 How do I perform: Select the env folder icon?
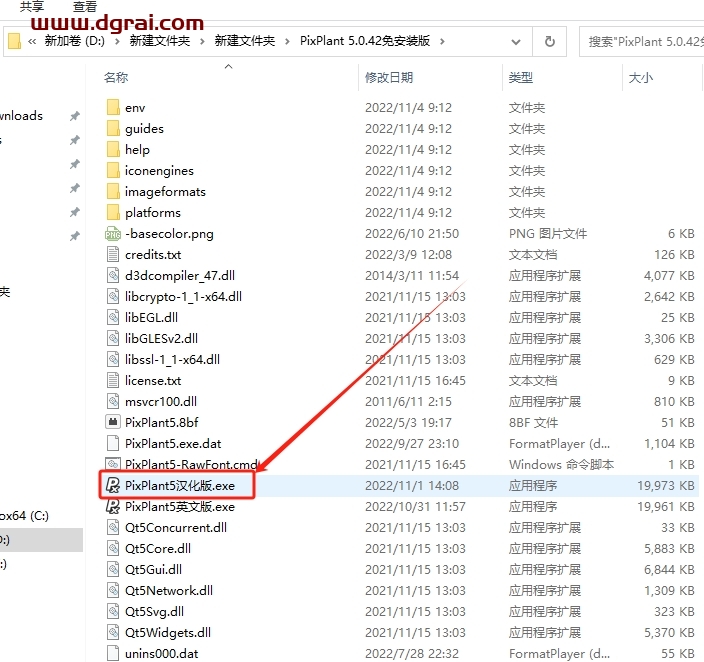[x=113, y=108]
